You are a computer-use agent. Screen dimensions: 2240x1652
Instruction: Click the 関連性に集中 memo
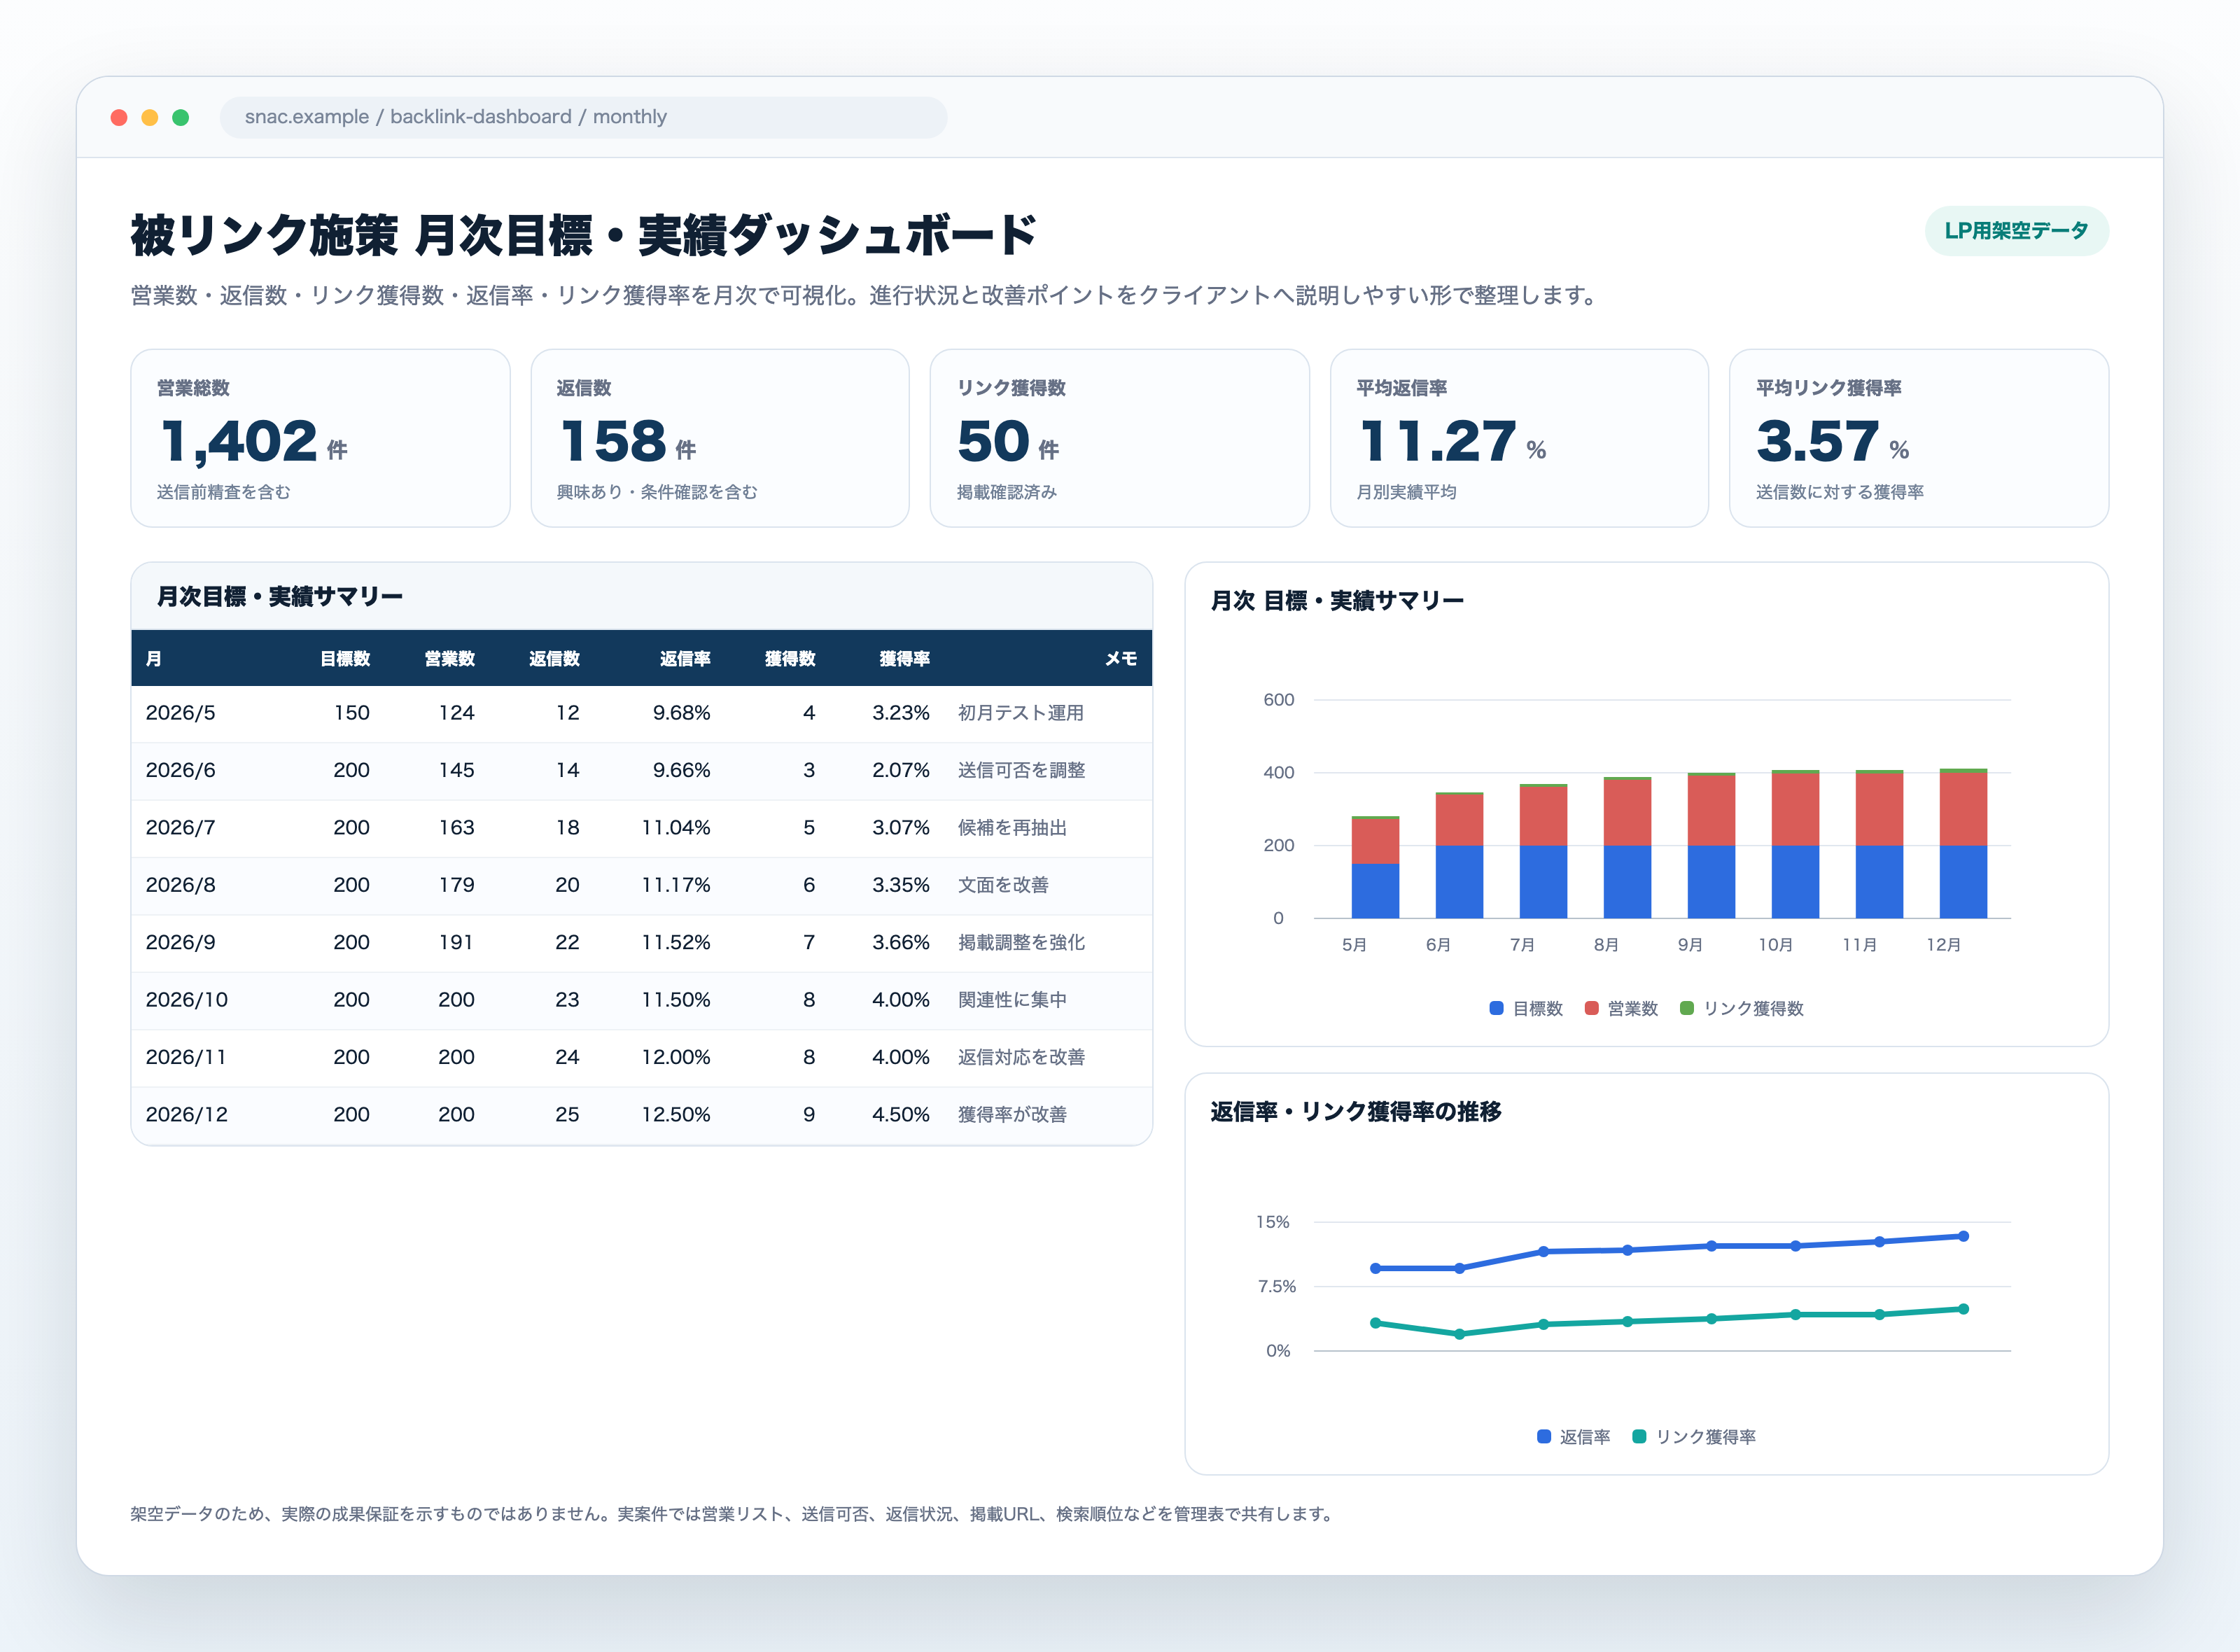click(1012, 999)
